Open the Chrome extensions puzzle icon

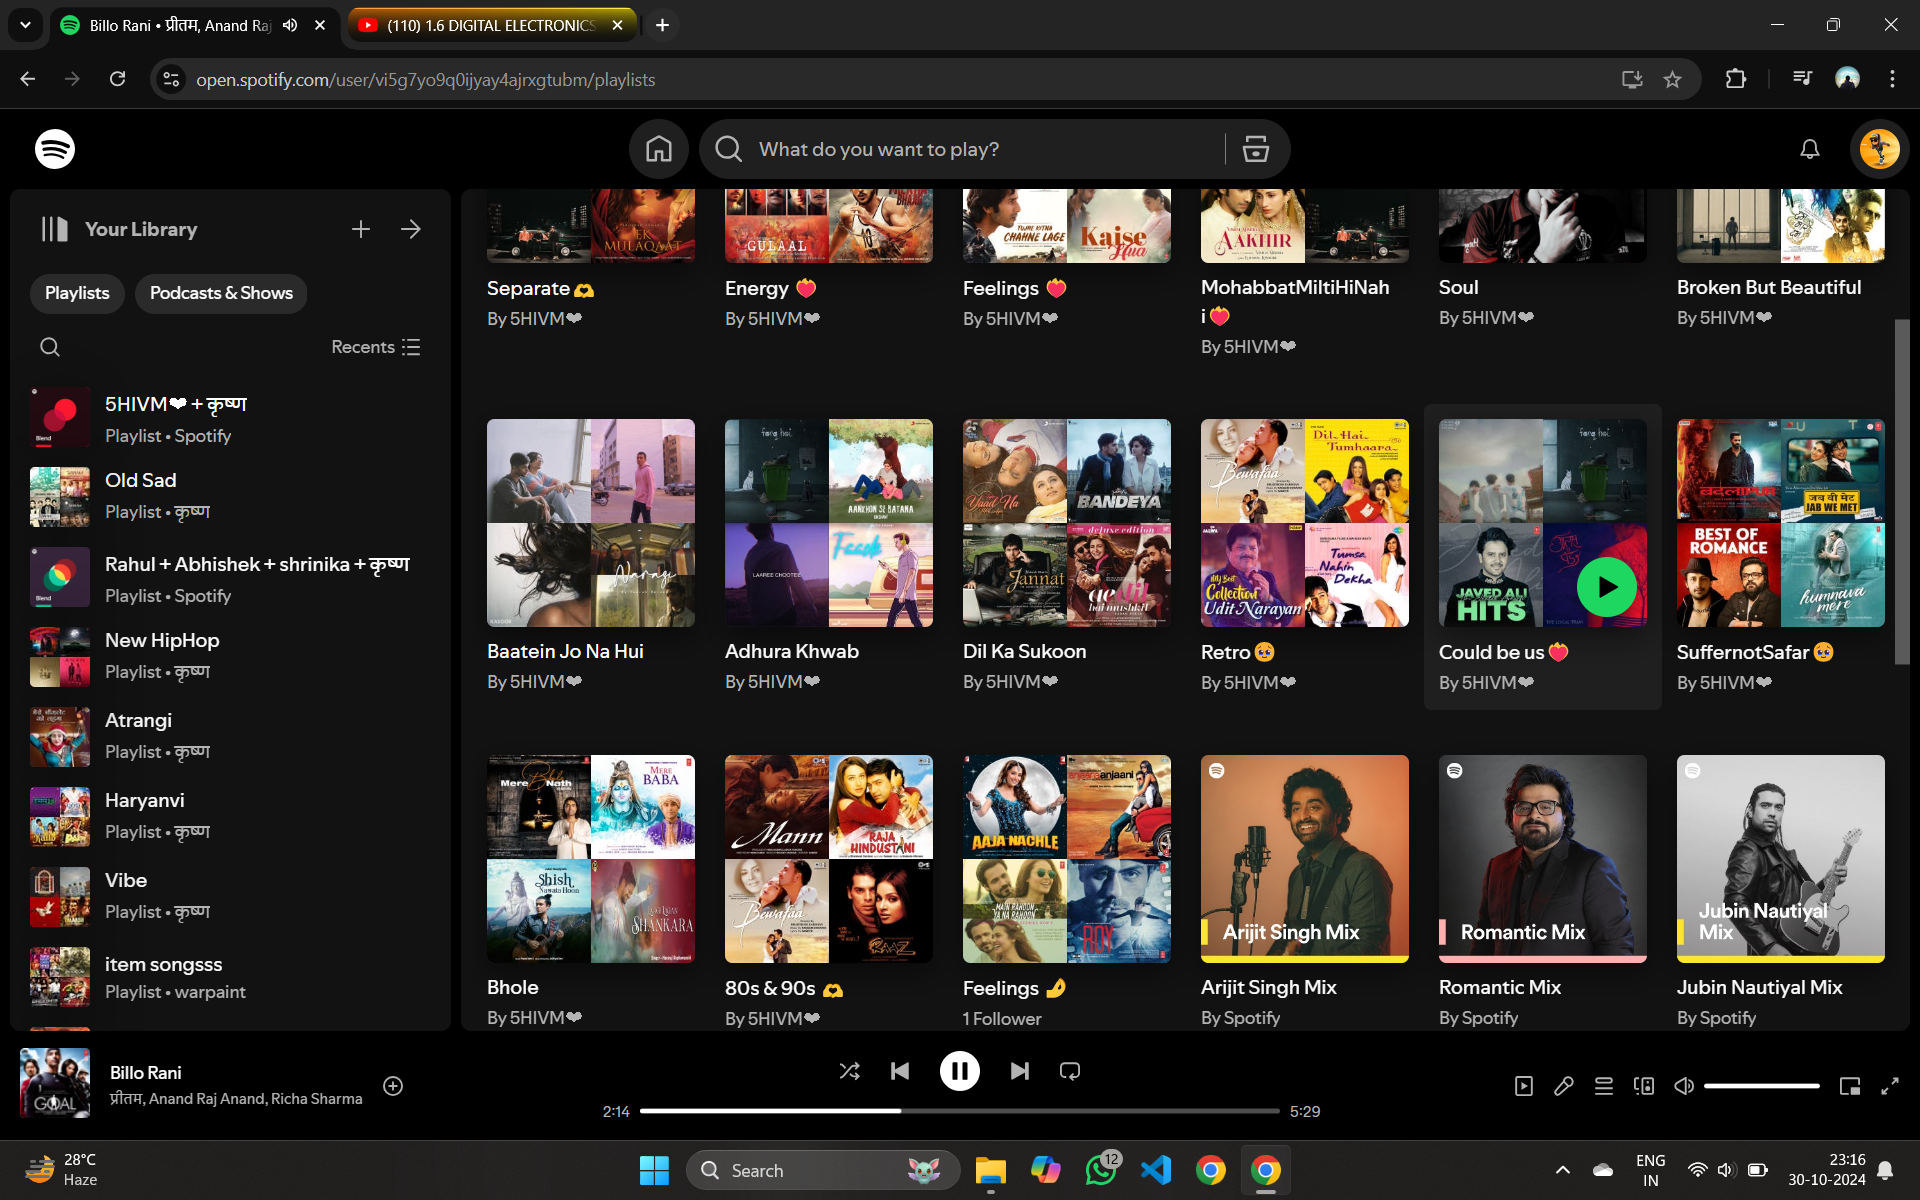1736,79
